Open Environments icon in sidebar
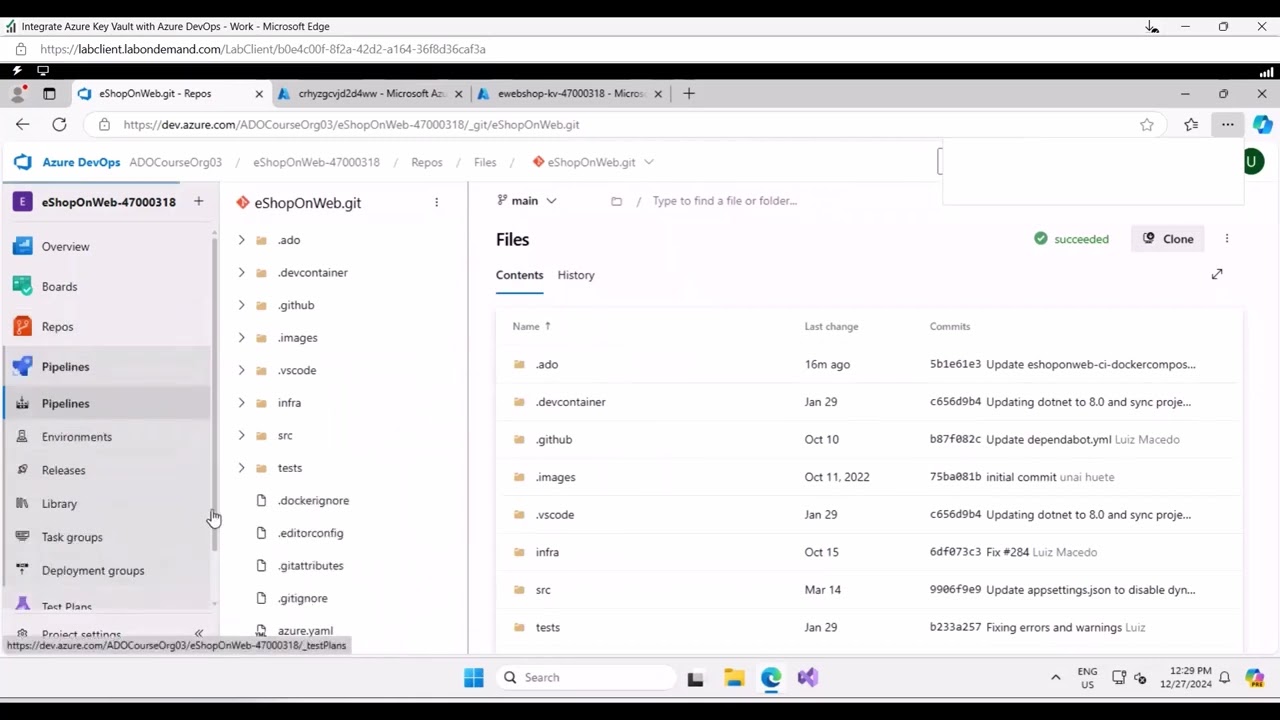 (x=22, y=437)
